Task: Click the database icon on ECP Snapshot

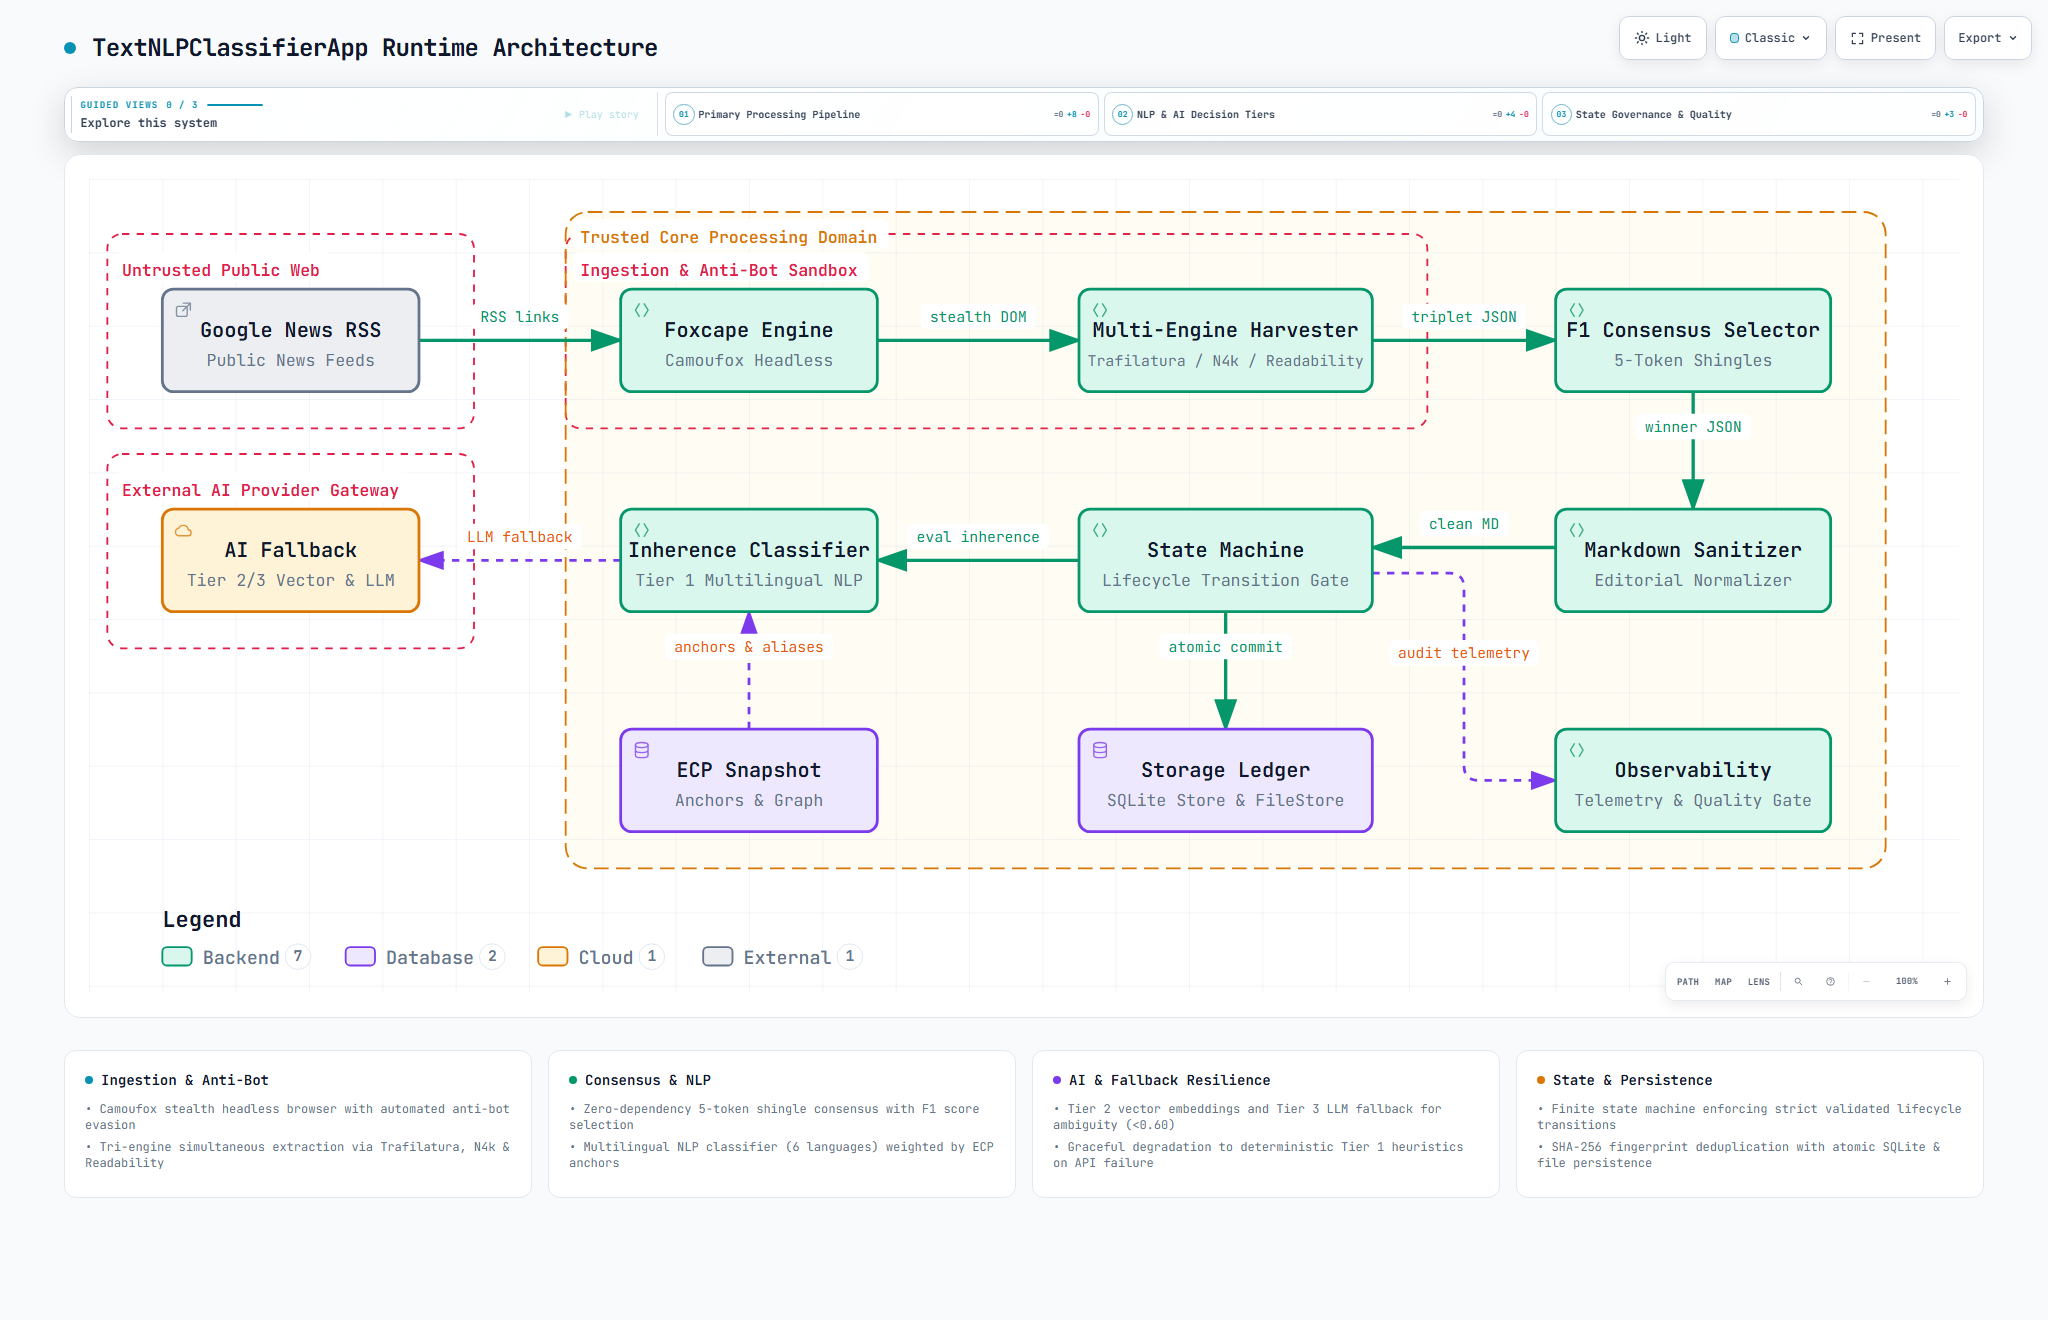Action: [x=642, y=750]
